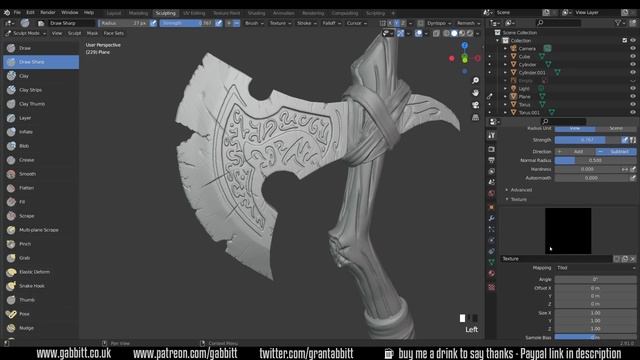Select the Pinch brush

tap(41, 244)
